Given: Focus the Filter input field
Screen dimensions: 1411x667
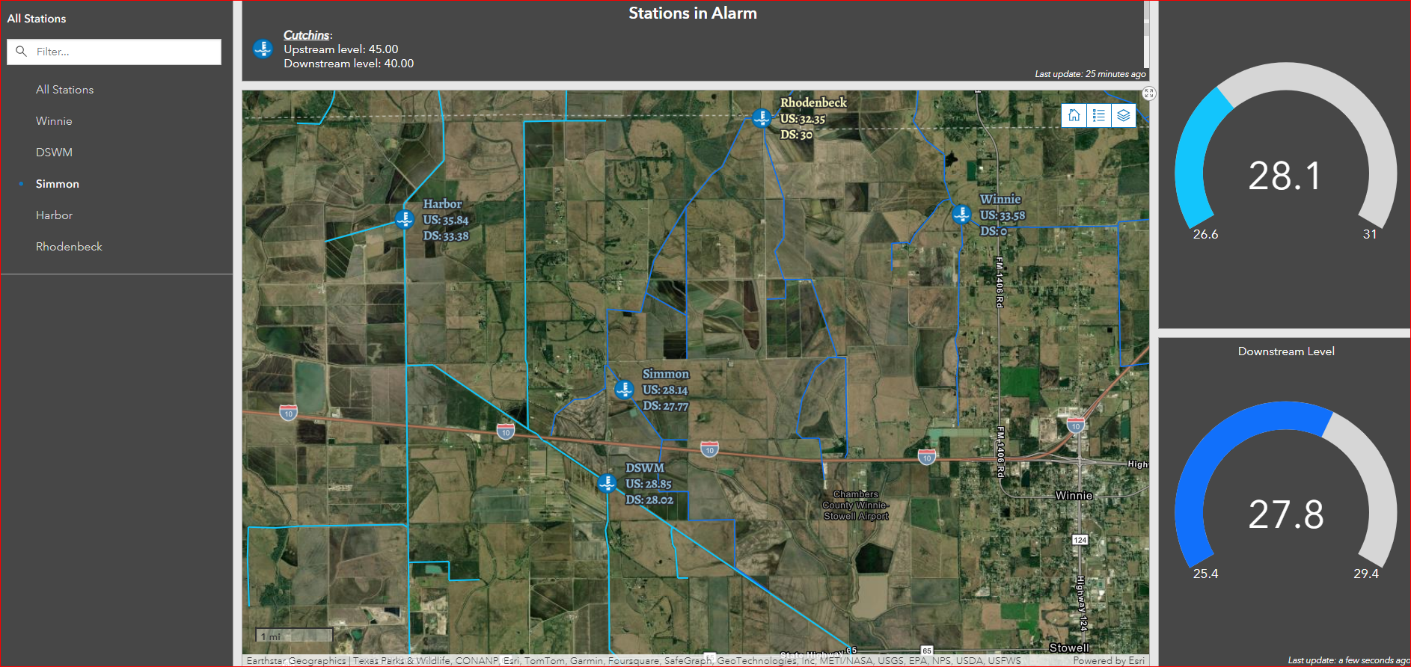Looking at the screenshot, I should [114, 52].
